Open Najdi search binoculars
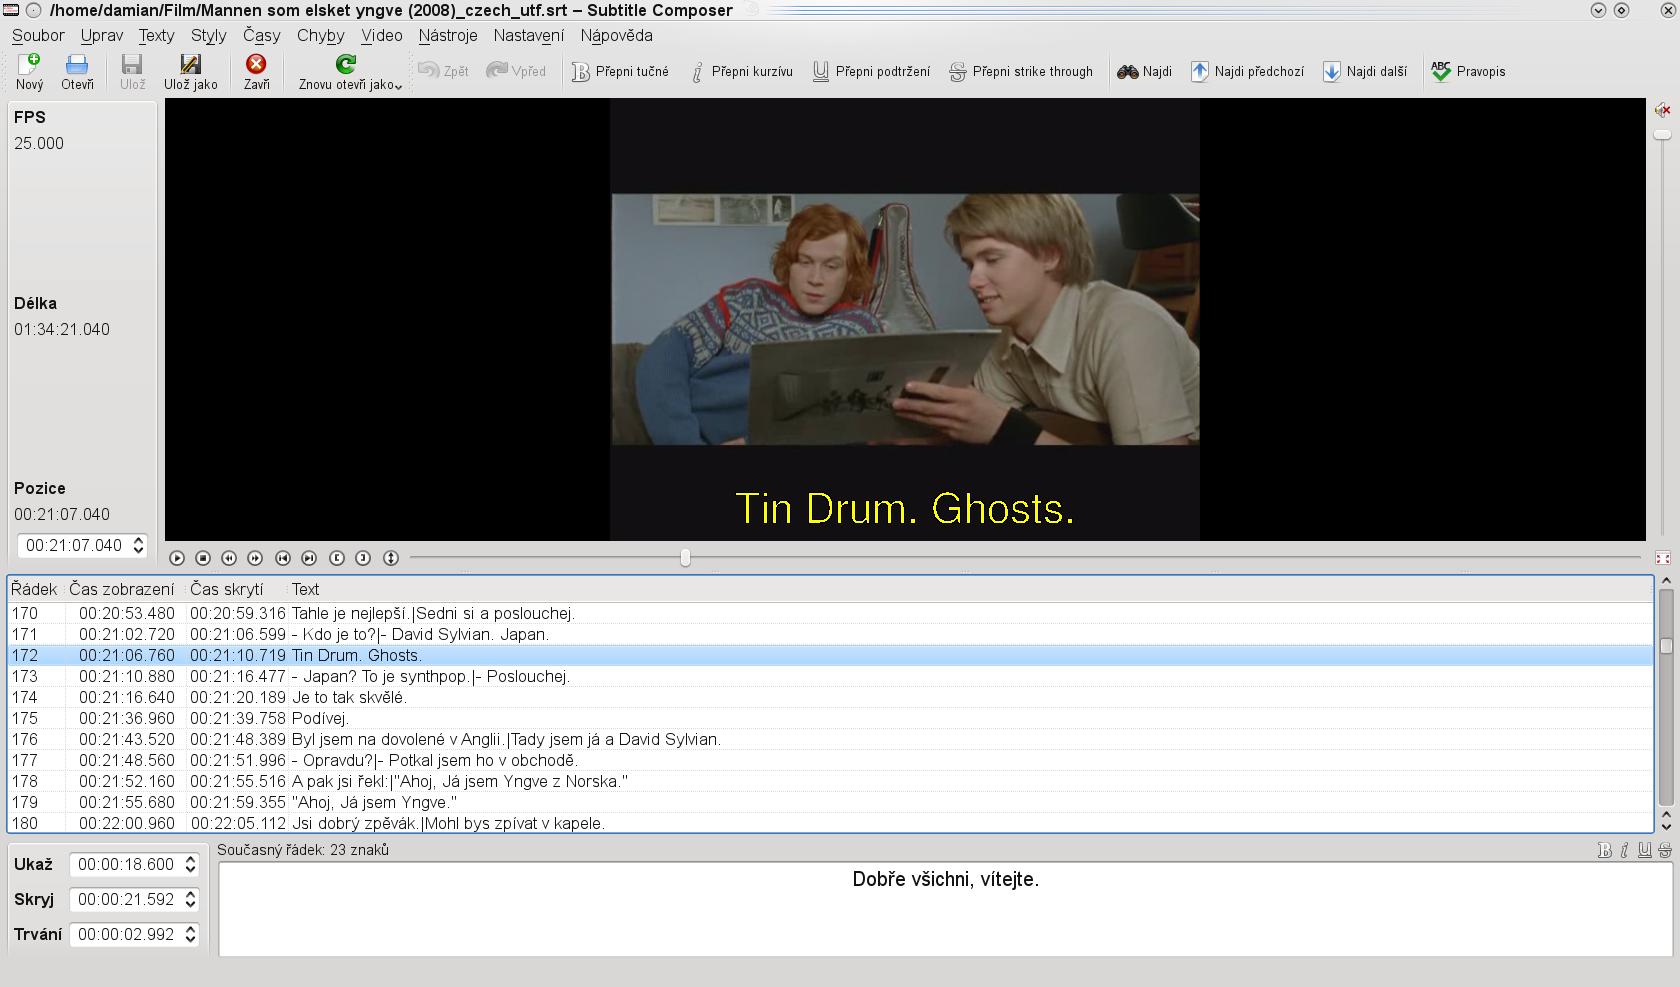1680x987 pixels. 1144,72
